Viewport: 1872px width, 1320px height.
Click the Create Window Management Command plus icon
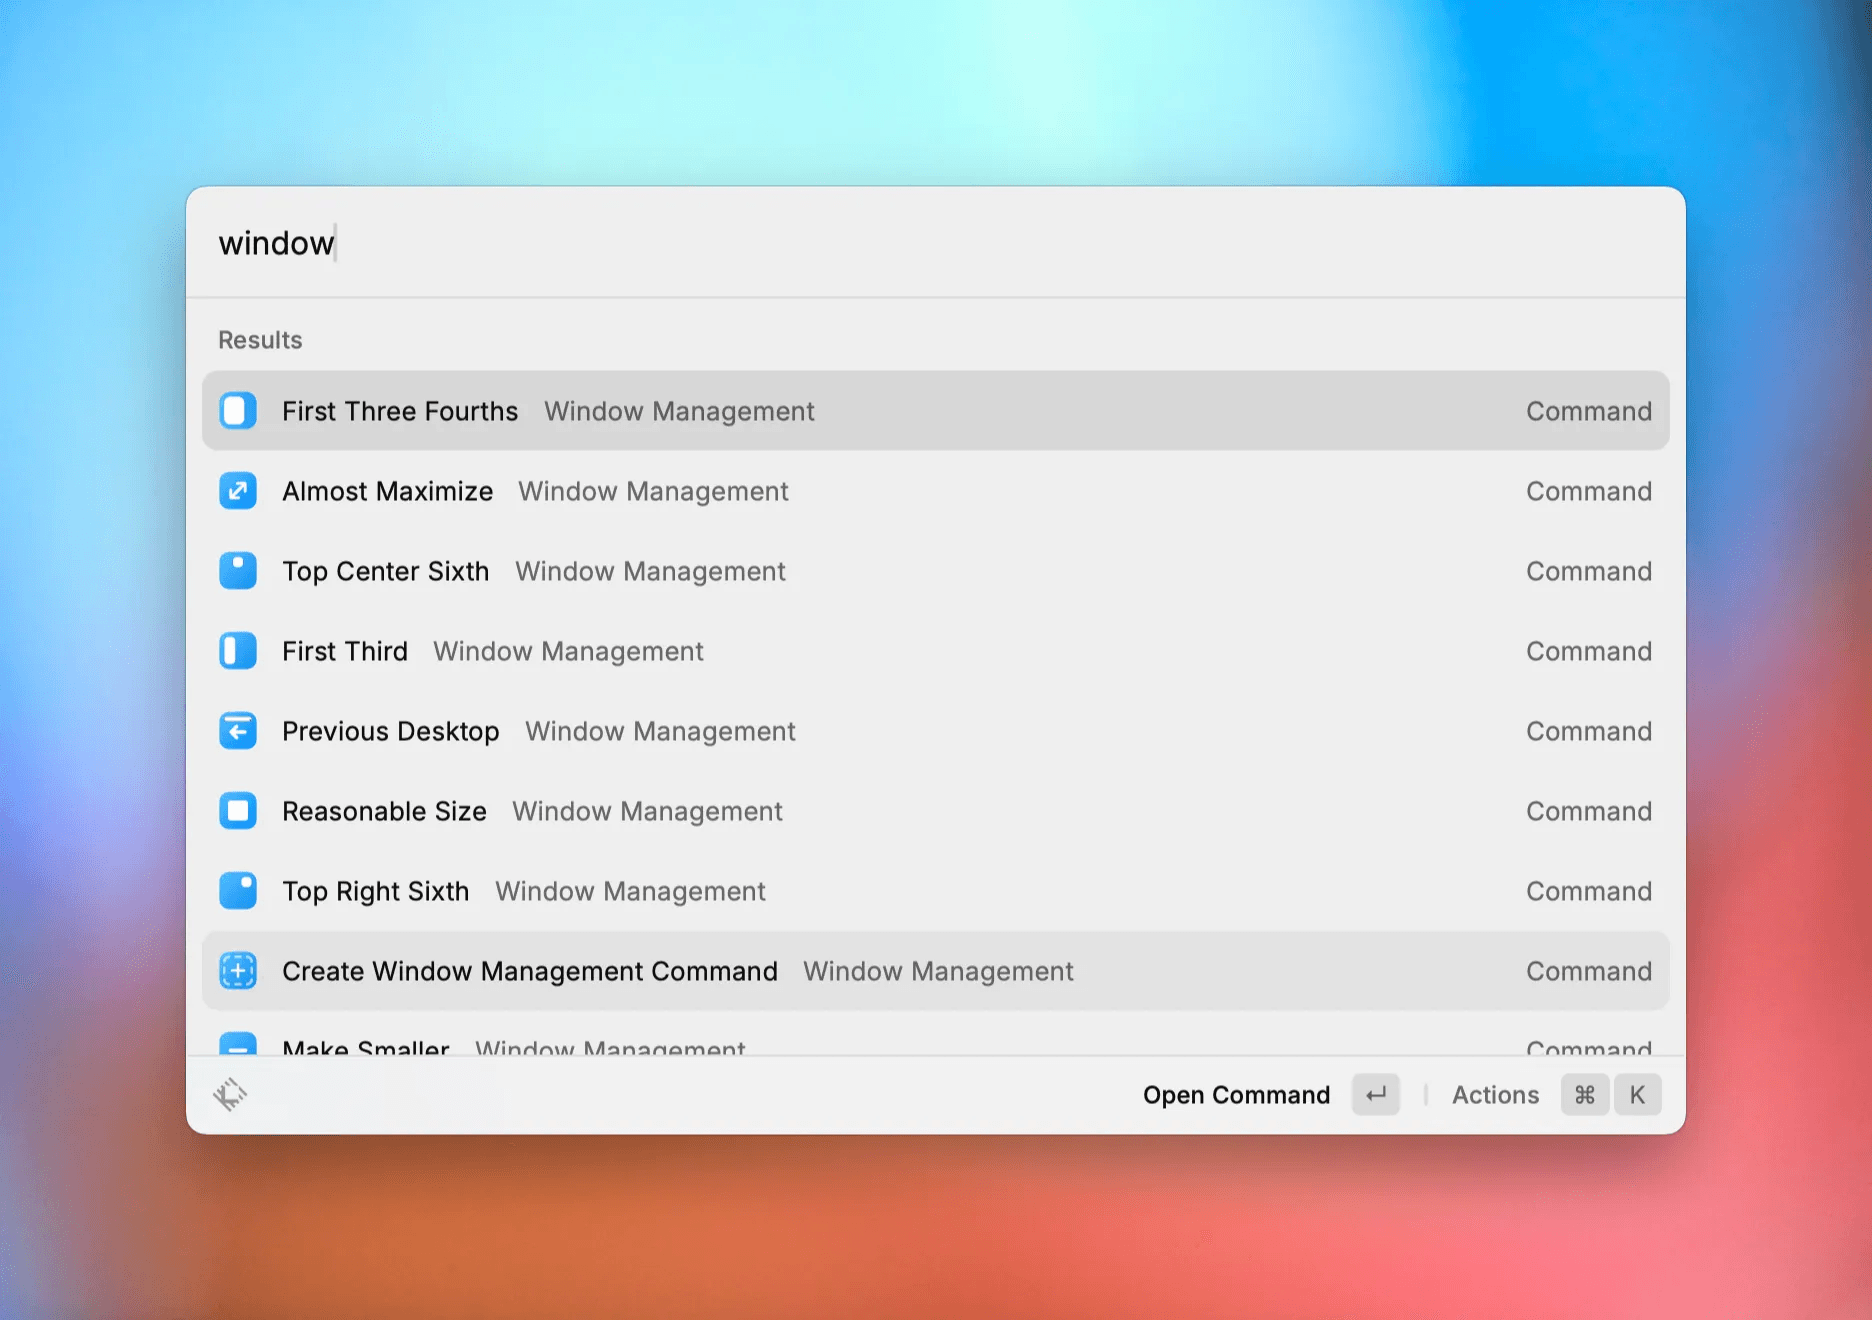tap(238, 971)
